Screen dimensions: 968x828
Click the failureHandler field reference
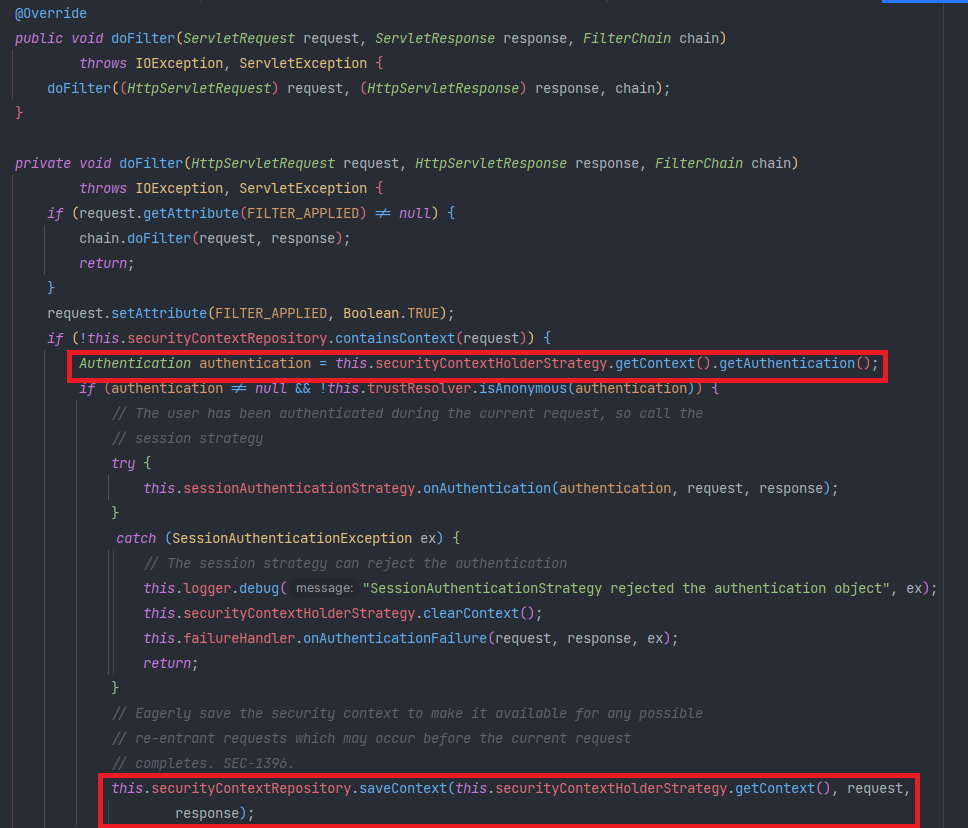(239, 638)
